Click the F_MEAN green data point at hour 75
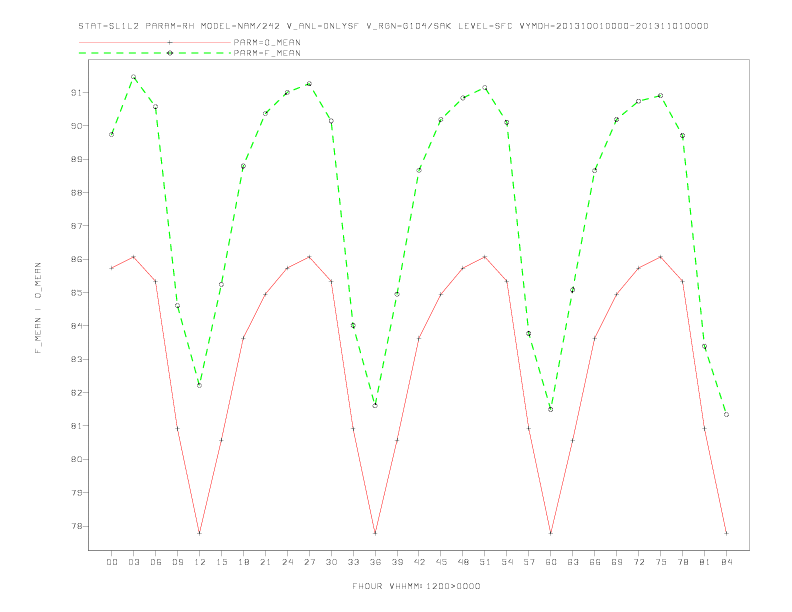Viewport: 792px width, 612px height. pyautogui.click(x=660, y=95)
